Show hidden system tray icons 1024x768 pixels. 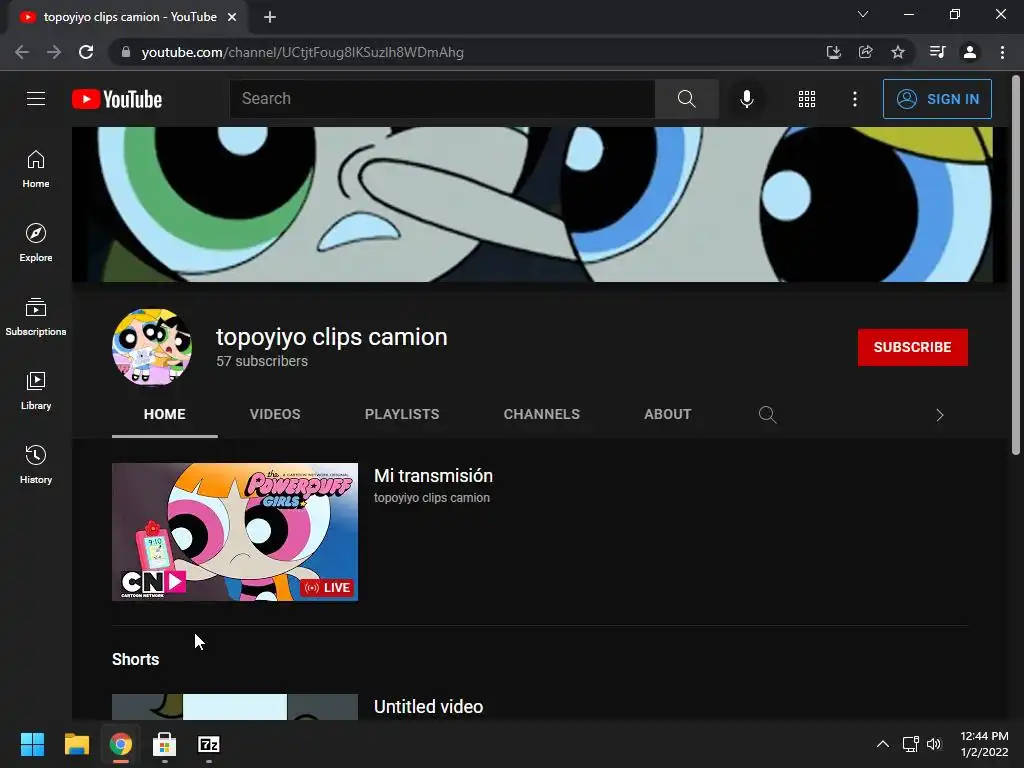tap(882, 744)
